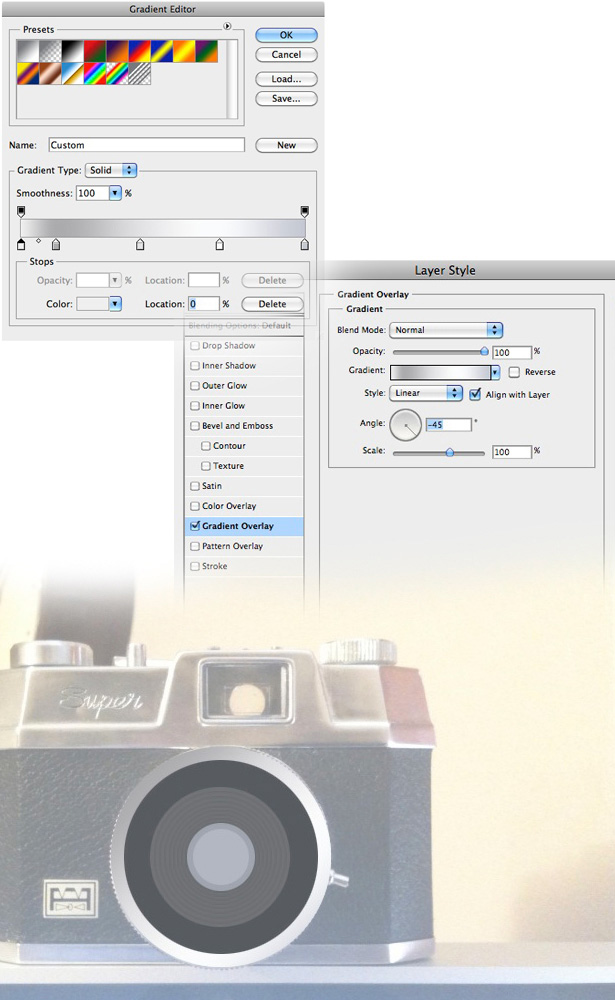615x1000 pixels.
Task: Click the Angle value field
Action: pyautogui.click(x=449, y=425)
